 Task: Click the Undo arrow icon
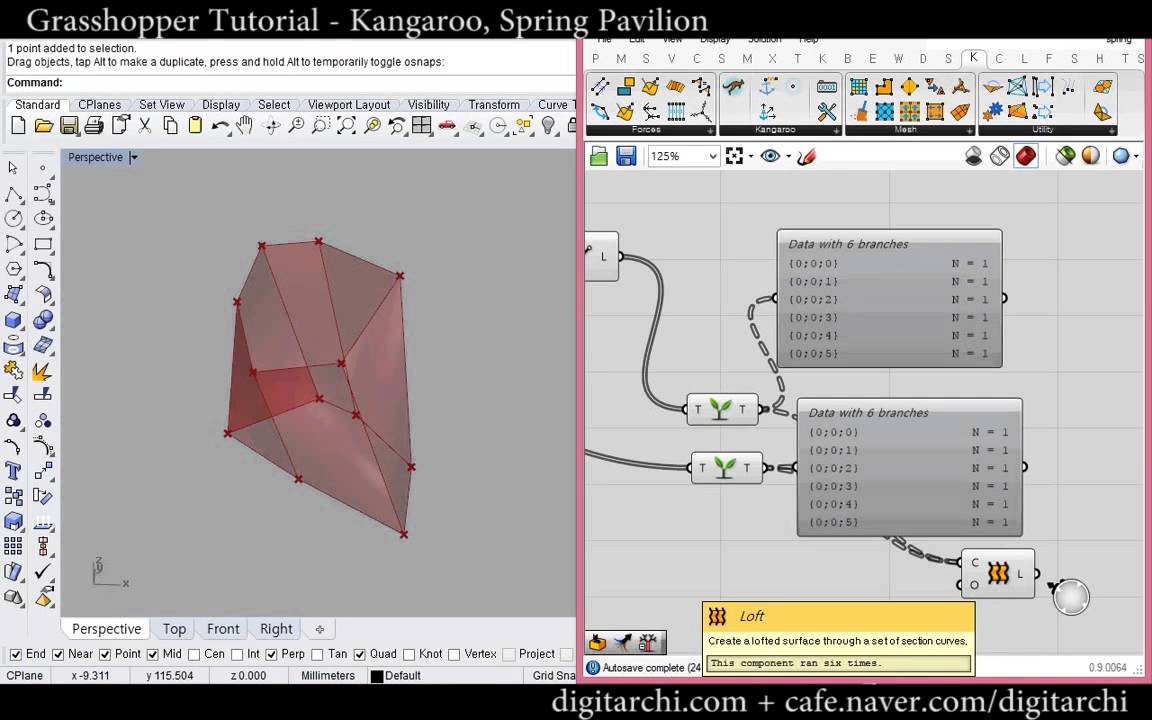220,126
